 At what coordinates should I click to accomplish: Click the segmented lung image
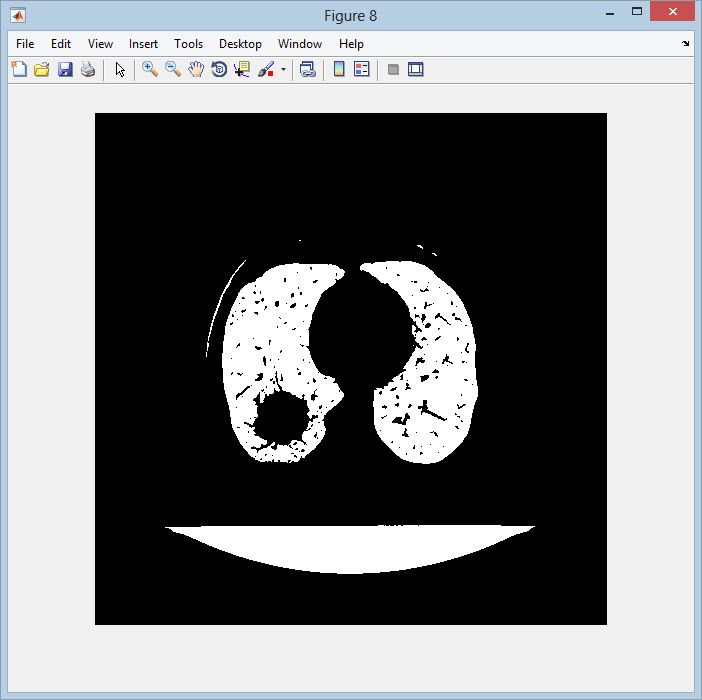pos(351,369)
